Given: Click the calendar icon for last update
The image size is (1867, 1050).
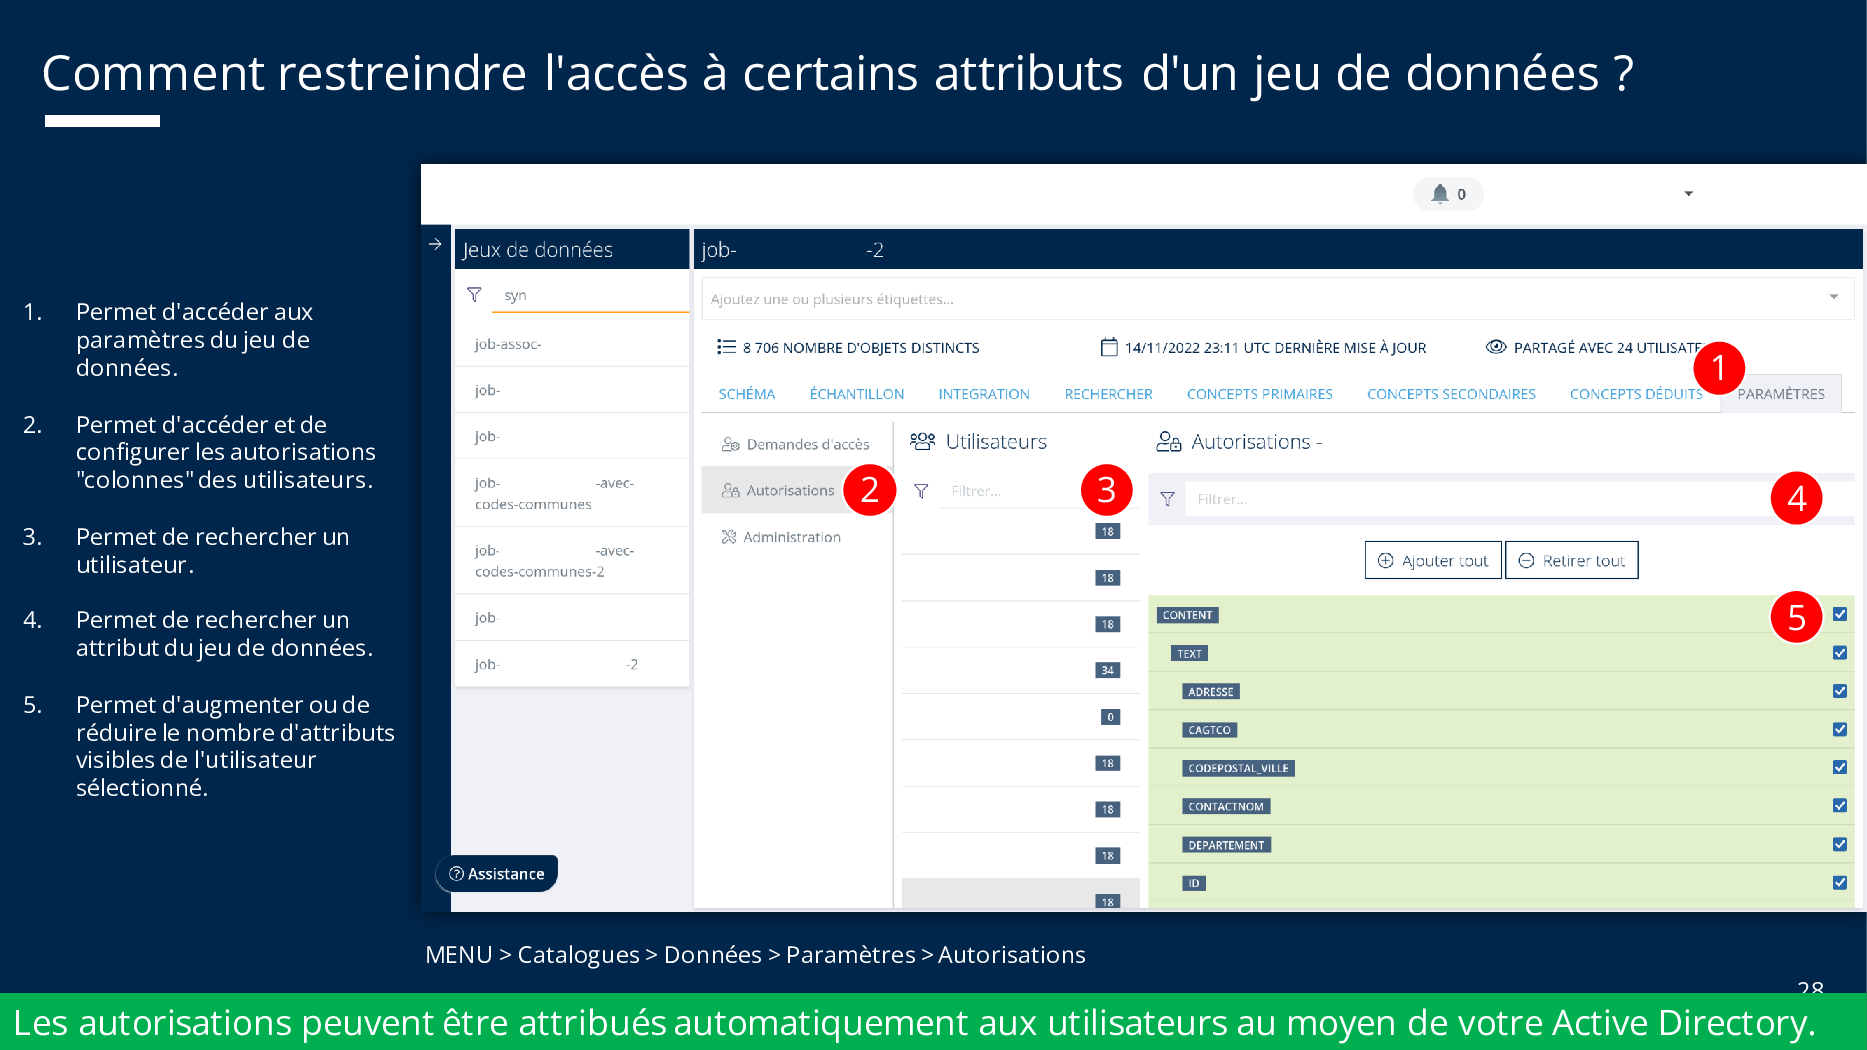Looking at the screenshot, I should tap(1108, 347).
